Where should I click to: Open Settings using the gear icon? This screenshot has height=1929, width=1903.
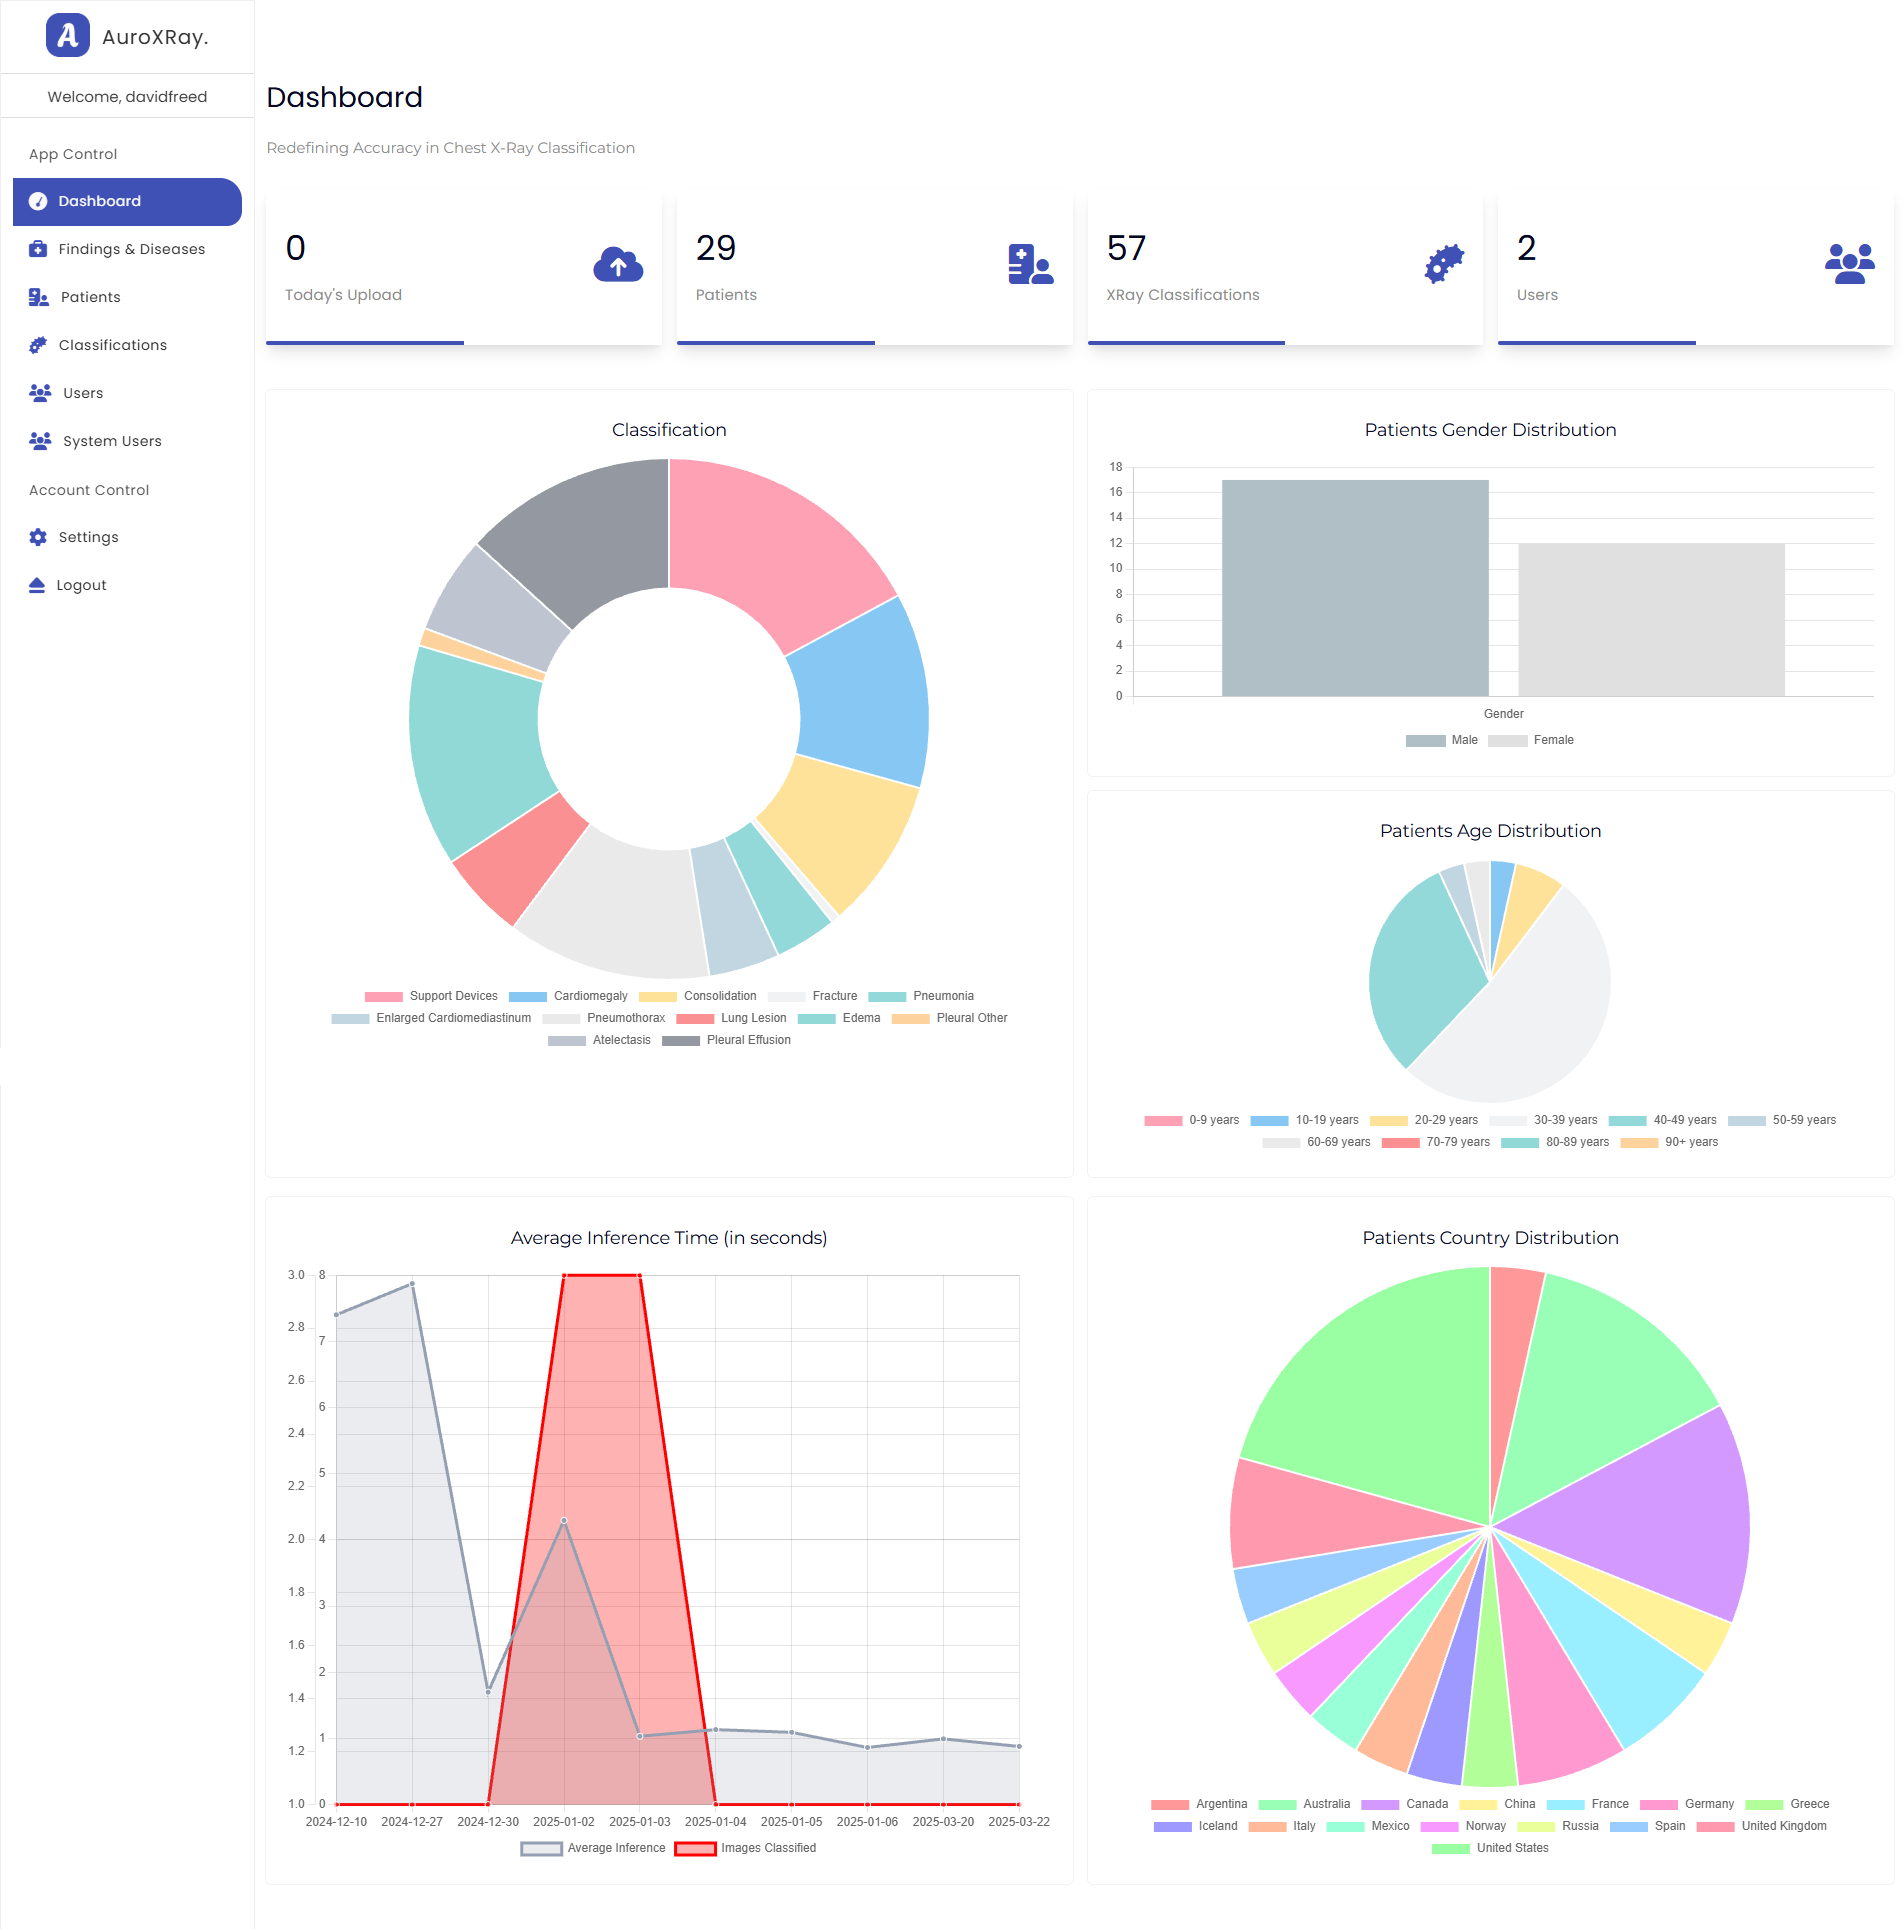point(38,537)
